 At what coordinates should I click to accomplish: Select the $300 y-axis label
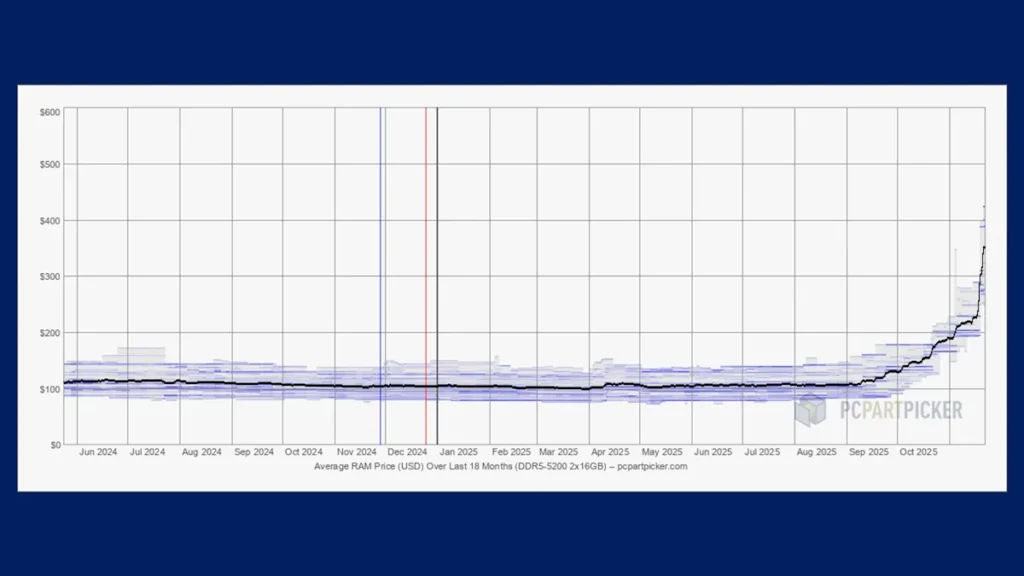click(50, 276)
